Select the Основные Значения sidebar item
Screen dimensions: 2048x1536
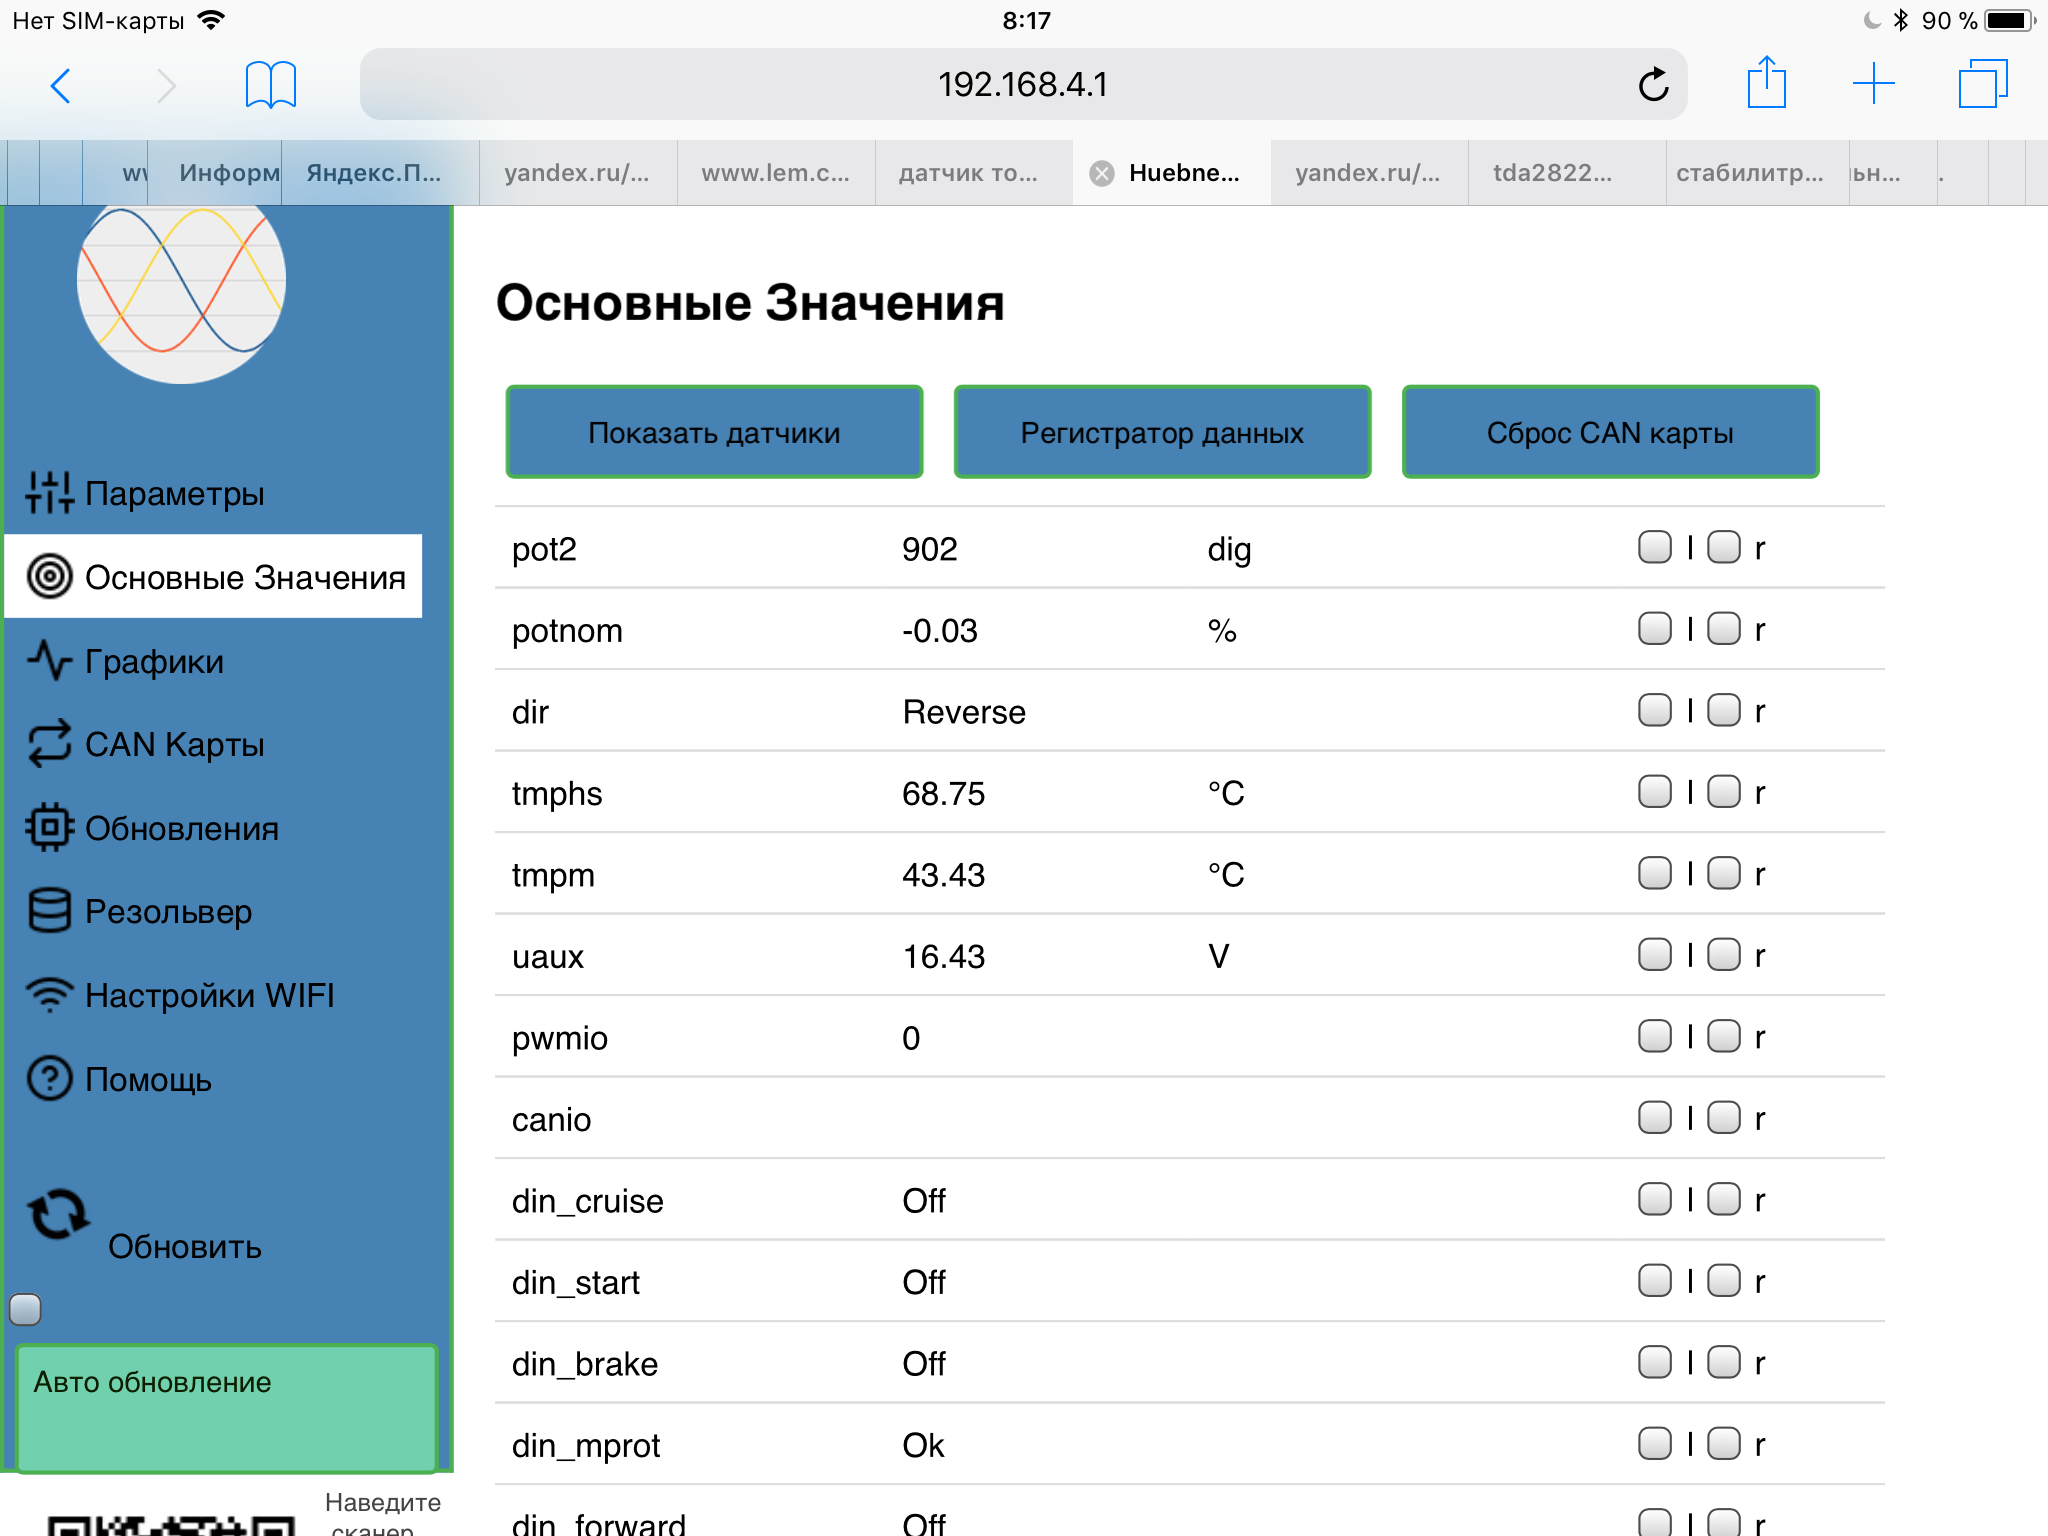click(214, 577)
